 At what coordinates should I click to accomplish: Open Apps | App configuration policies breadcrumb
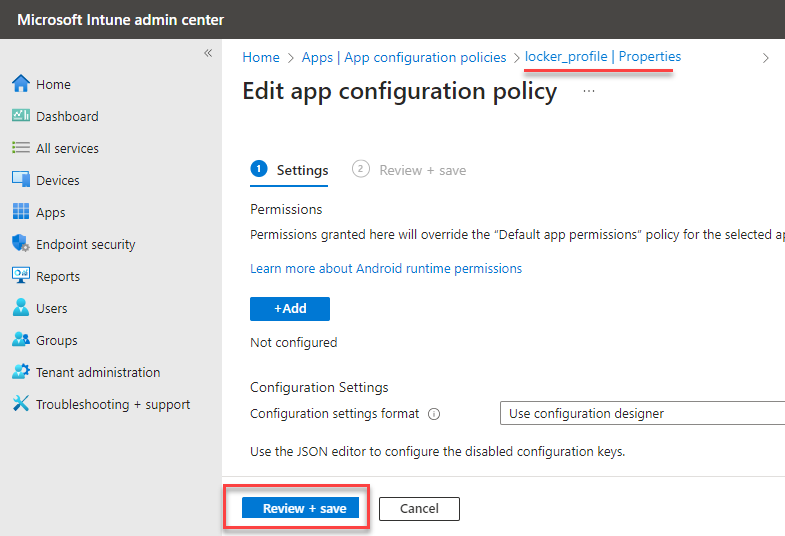point(404,58)
